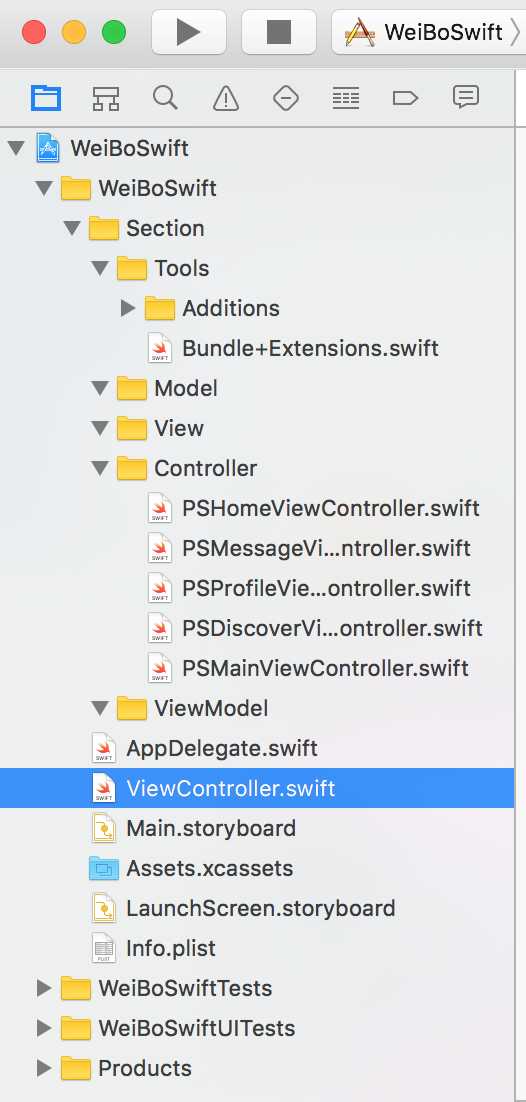Open Info.plist file
Image resolution: width=526 pixels, height=1102 pixels.
pos(154,948)
